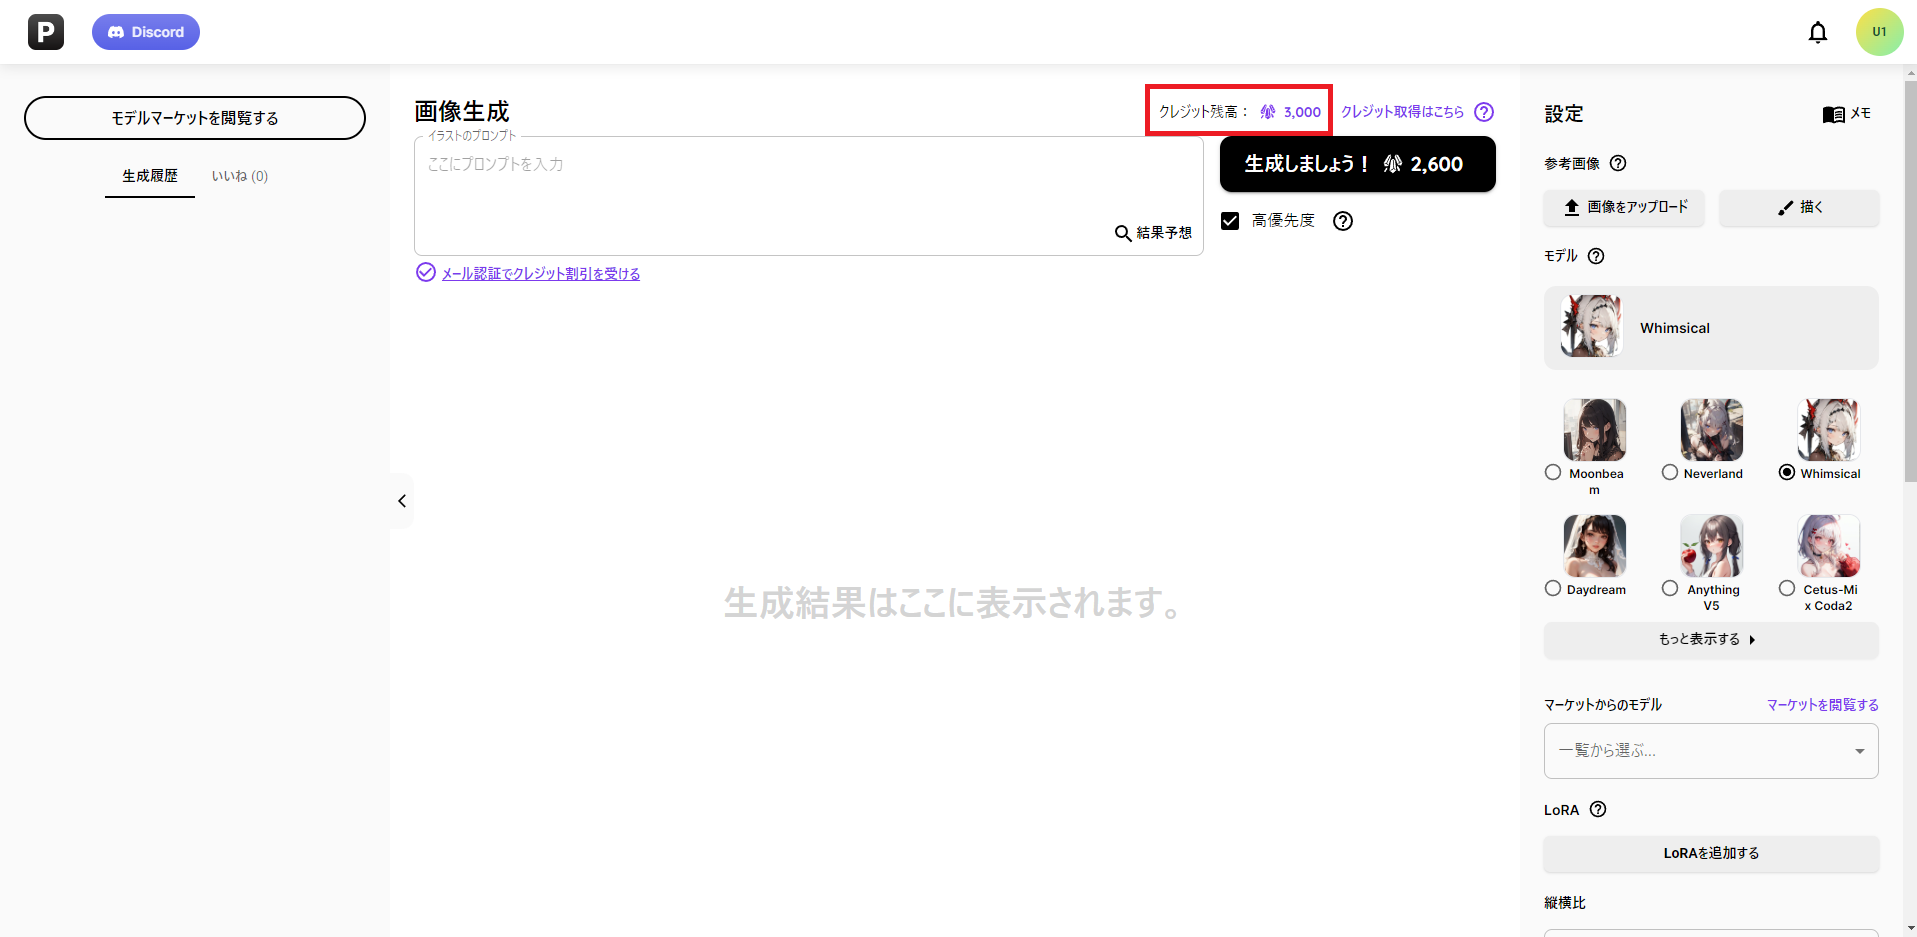Click help icon next to 参考画像
The width and height of the screenshot is (1917, 937).
[1618, 163]
